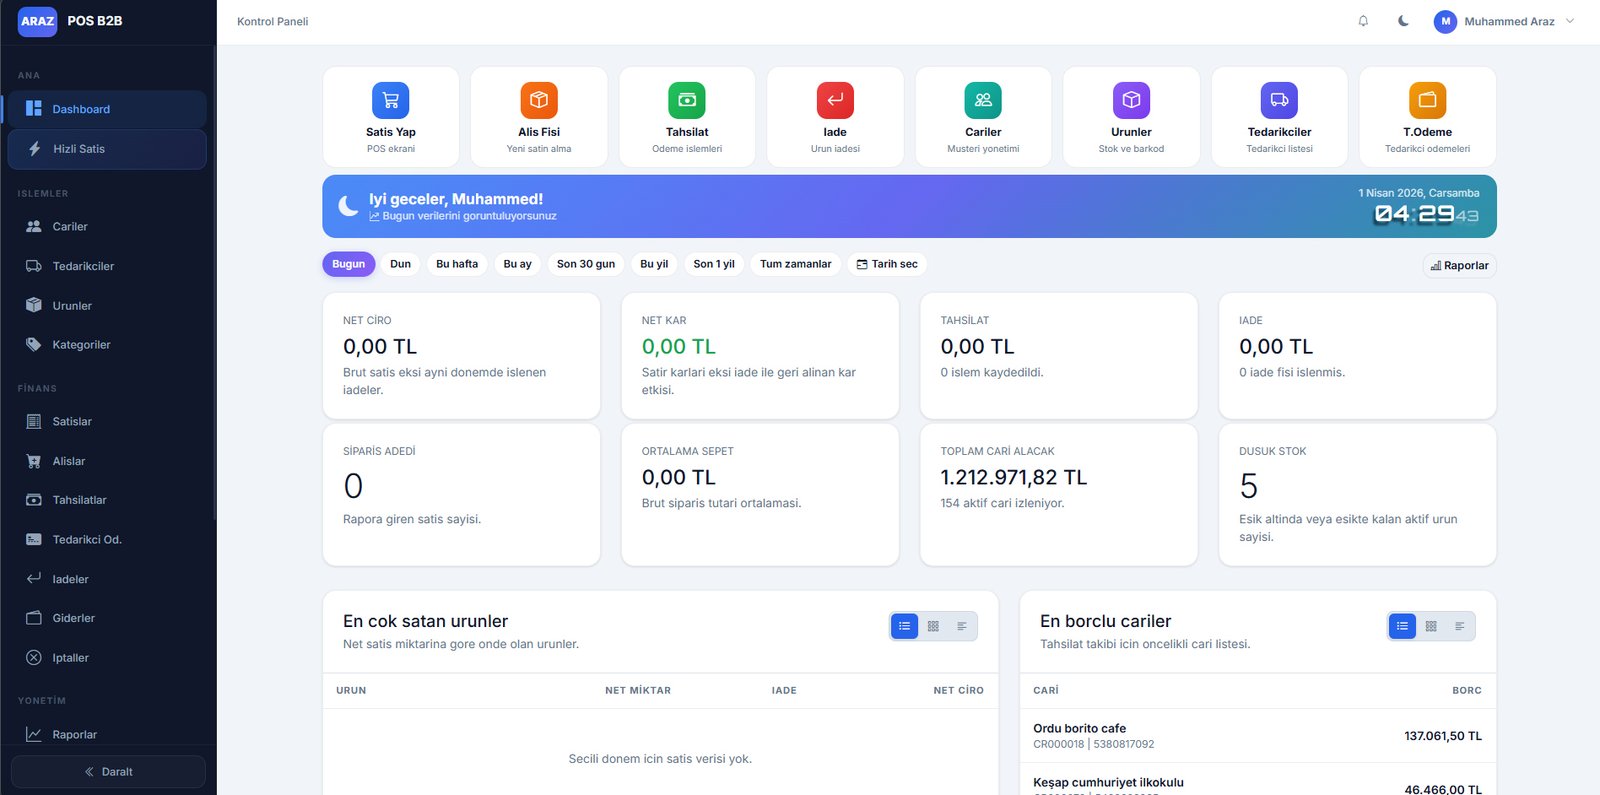Go to Cariler in the sidebar
Image resolution: width=1600 pixels, height=795 pixels.
[x=107, y=227]
